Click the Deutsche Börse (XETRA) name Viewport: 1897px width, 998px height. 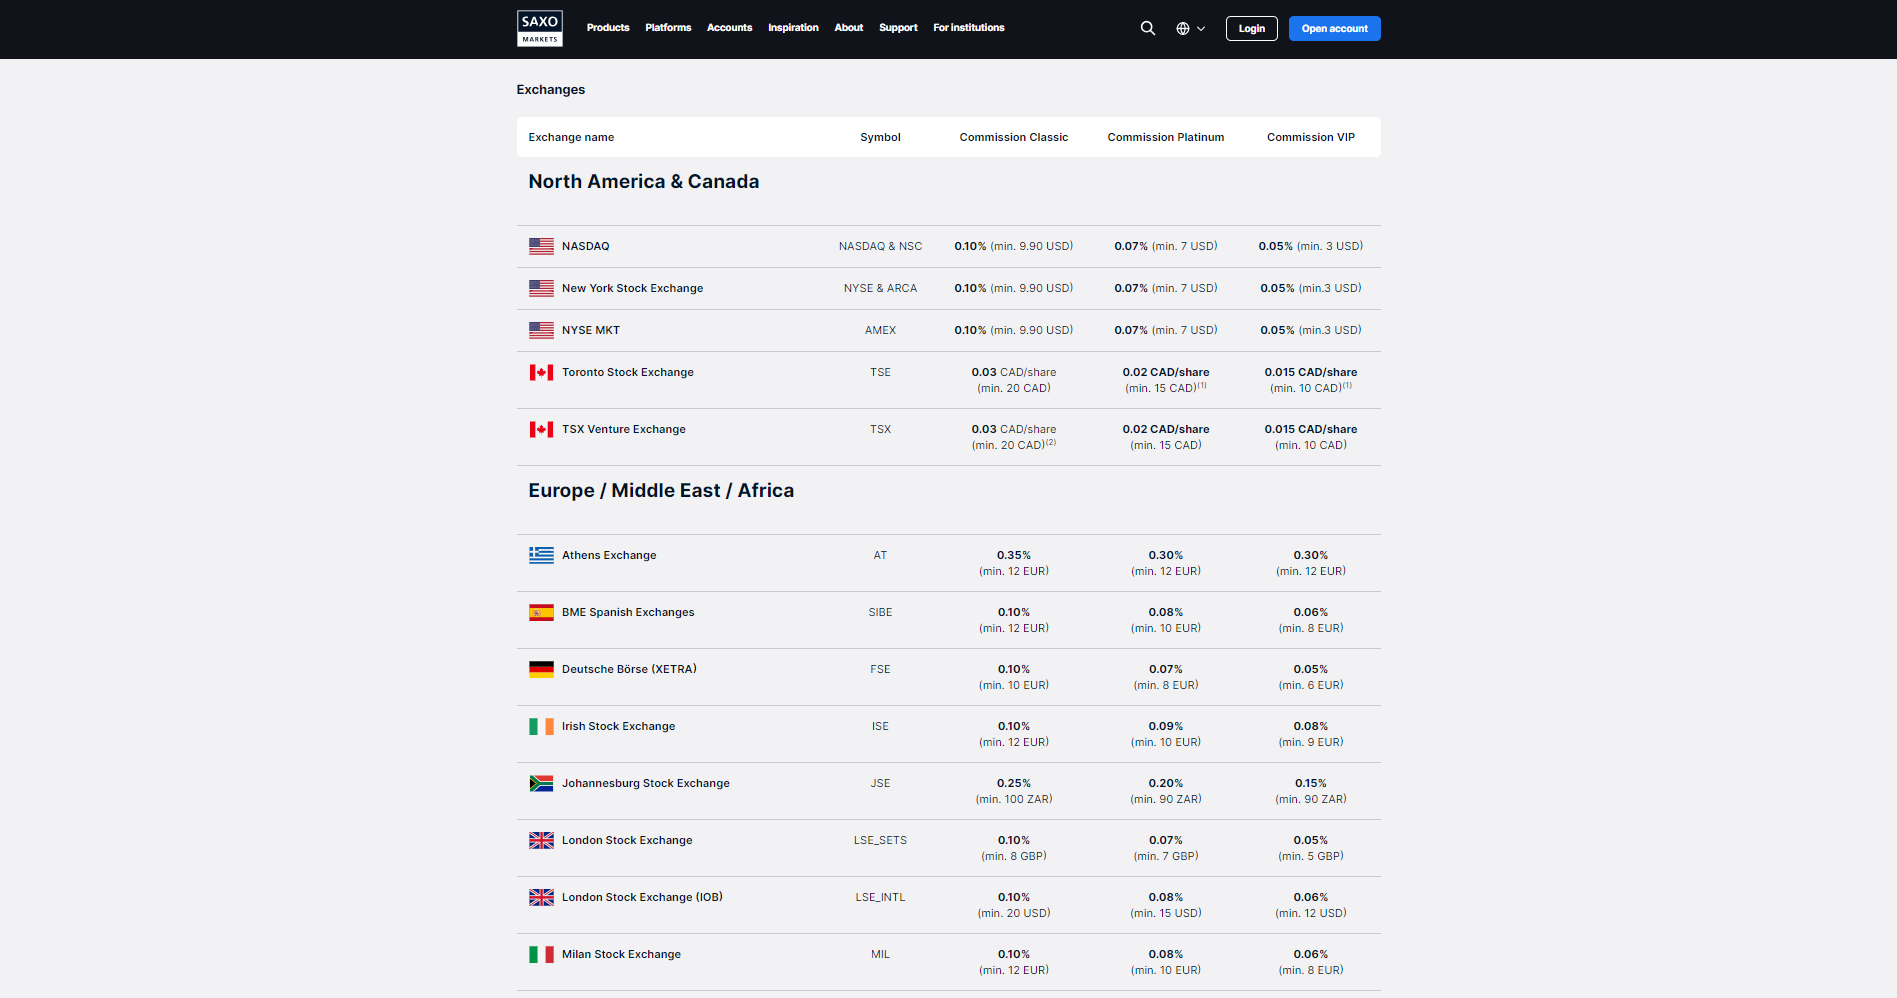click(629, 669)
